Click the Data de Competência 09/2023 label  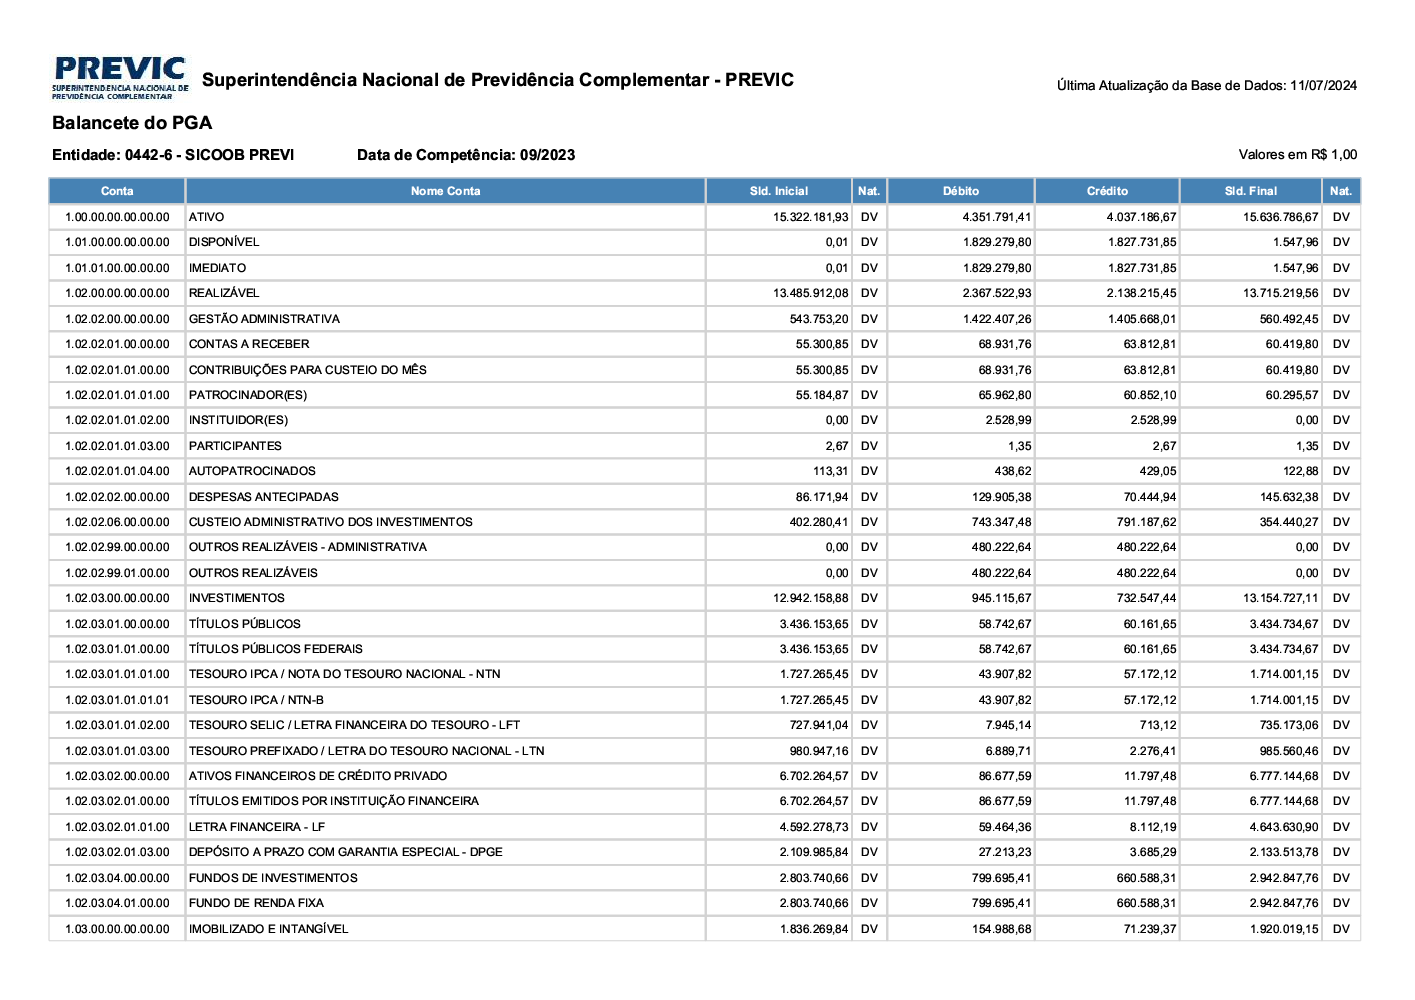(466, 155)
